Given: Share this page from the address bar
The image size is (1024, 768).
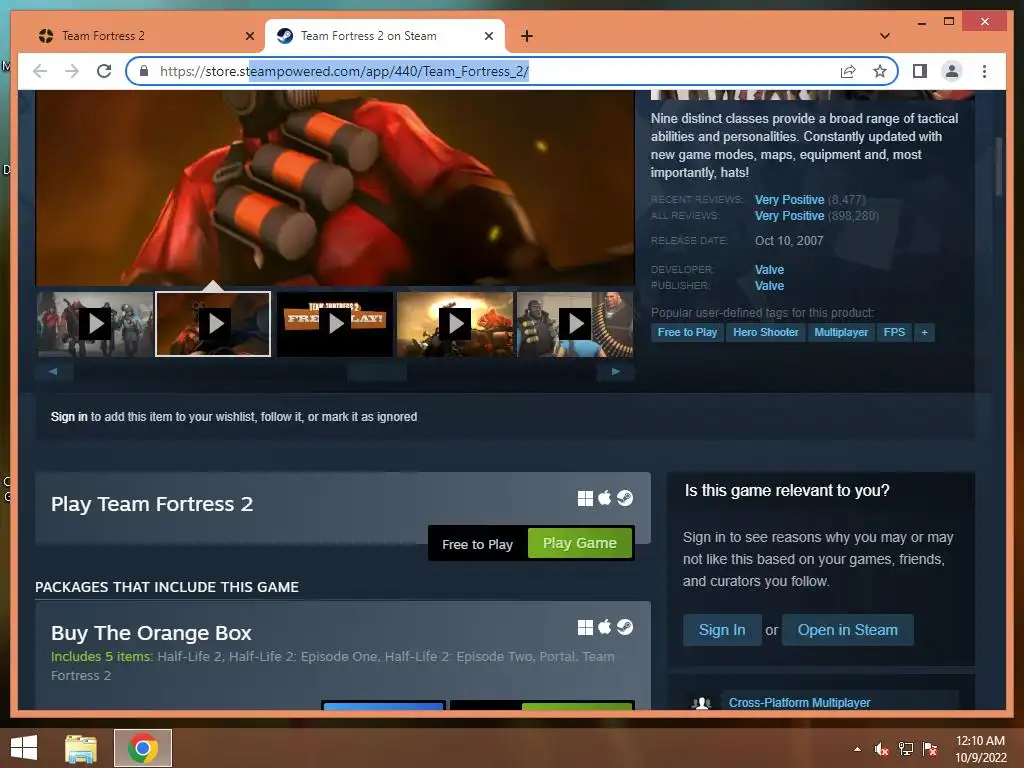Looking at the screenshot, I should 848,71.
